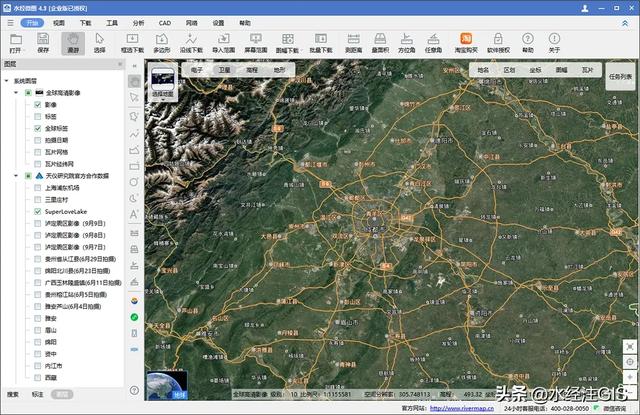The width and height of the screenshot is (640, 415).
Task: Click the 保存 save icon
Action: (x=43, y=41)
